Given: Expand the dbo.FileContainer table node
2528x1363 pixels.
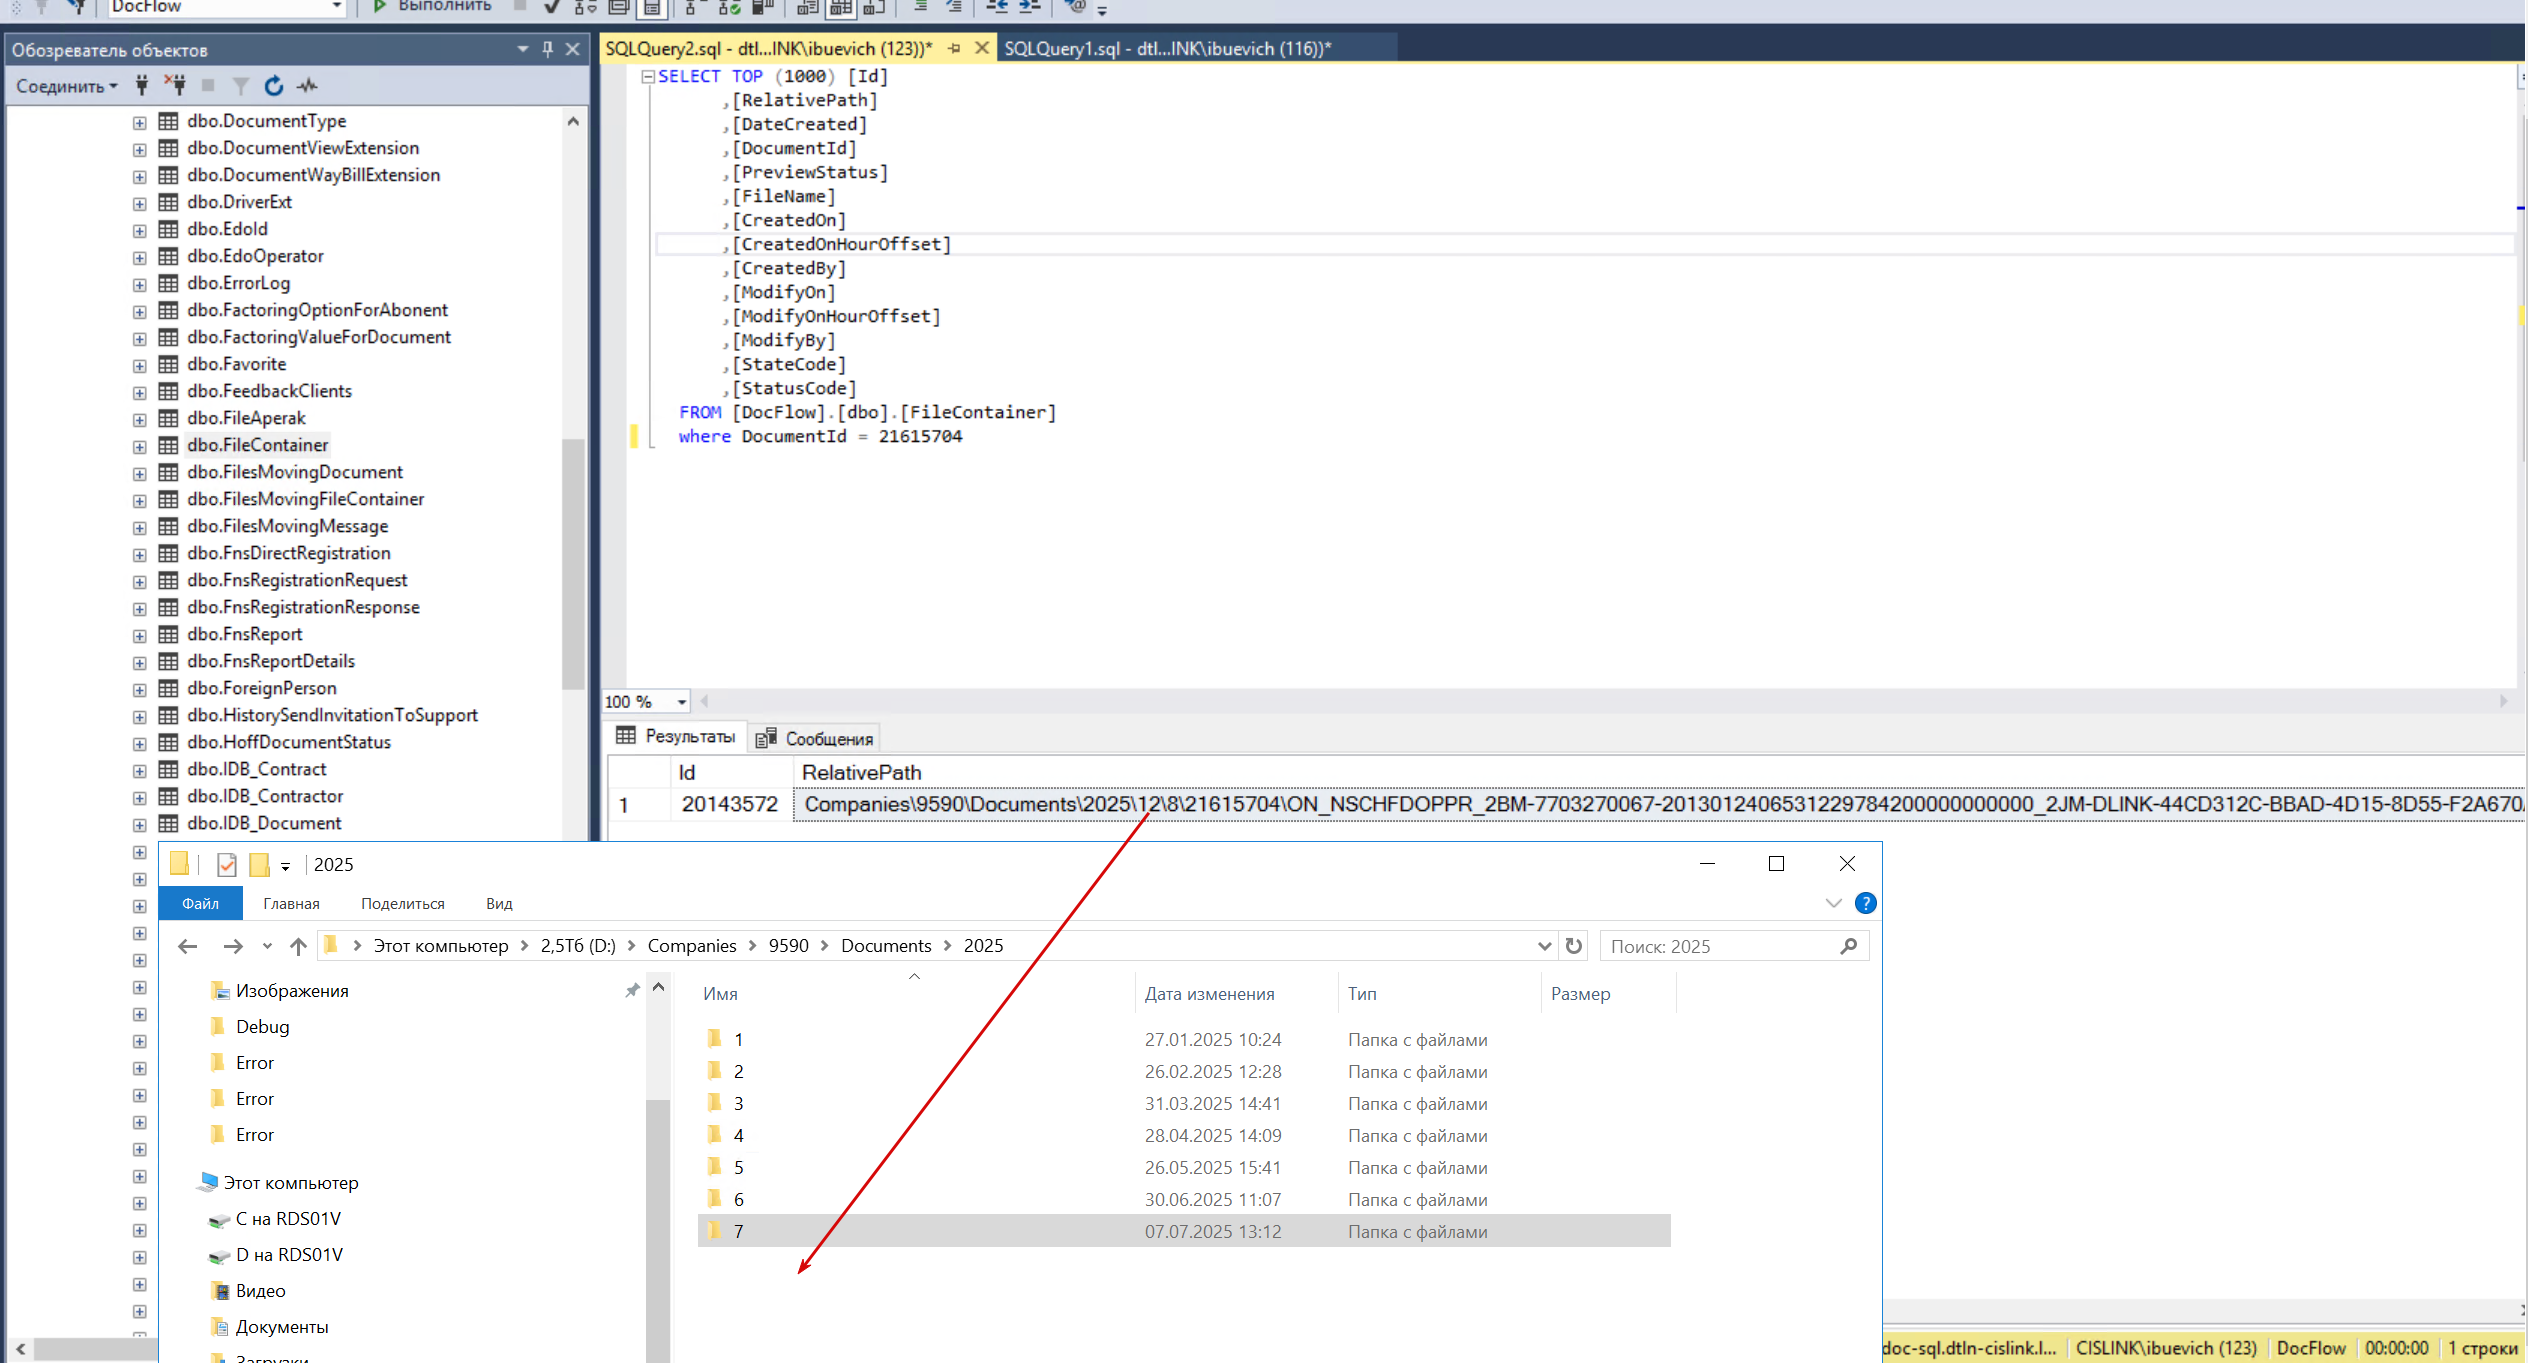Looking at the screenshot, I should [x=140, y=446].
